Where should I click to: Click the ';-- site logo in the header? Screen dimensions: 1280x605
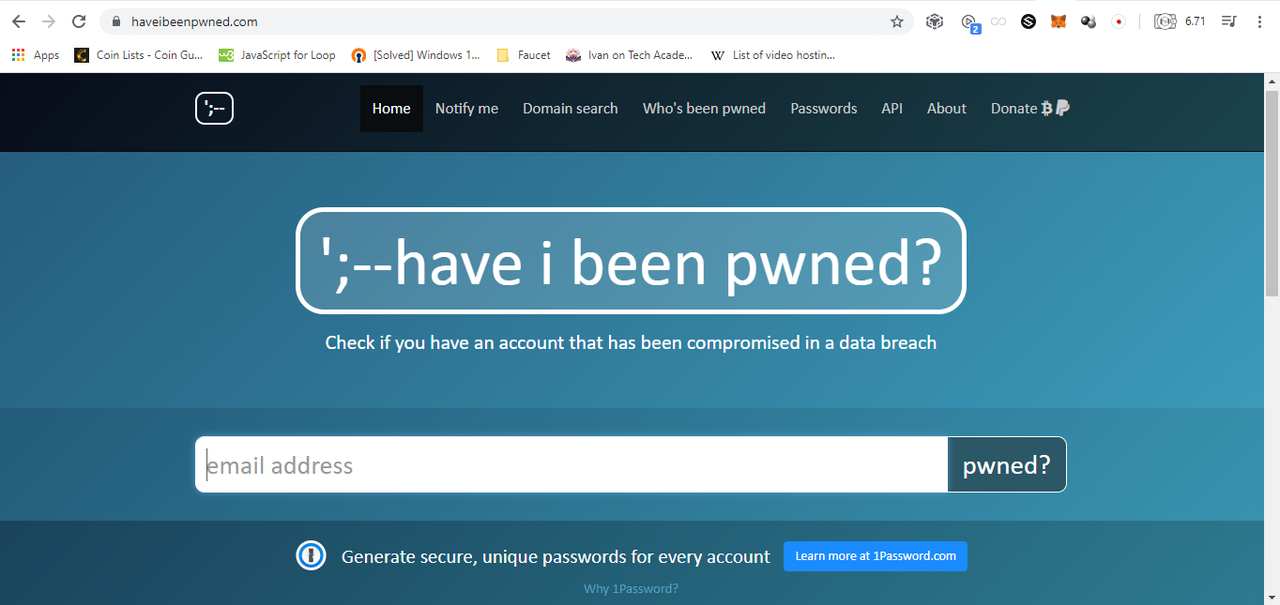[214, 109]
